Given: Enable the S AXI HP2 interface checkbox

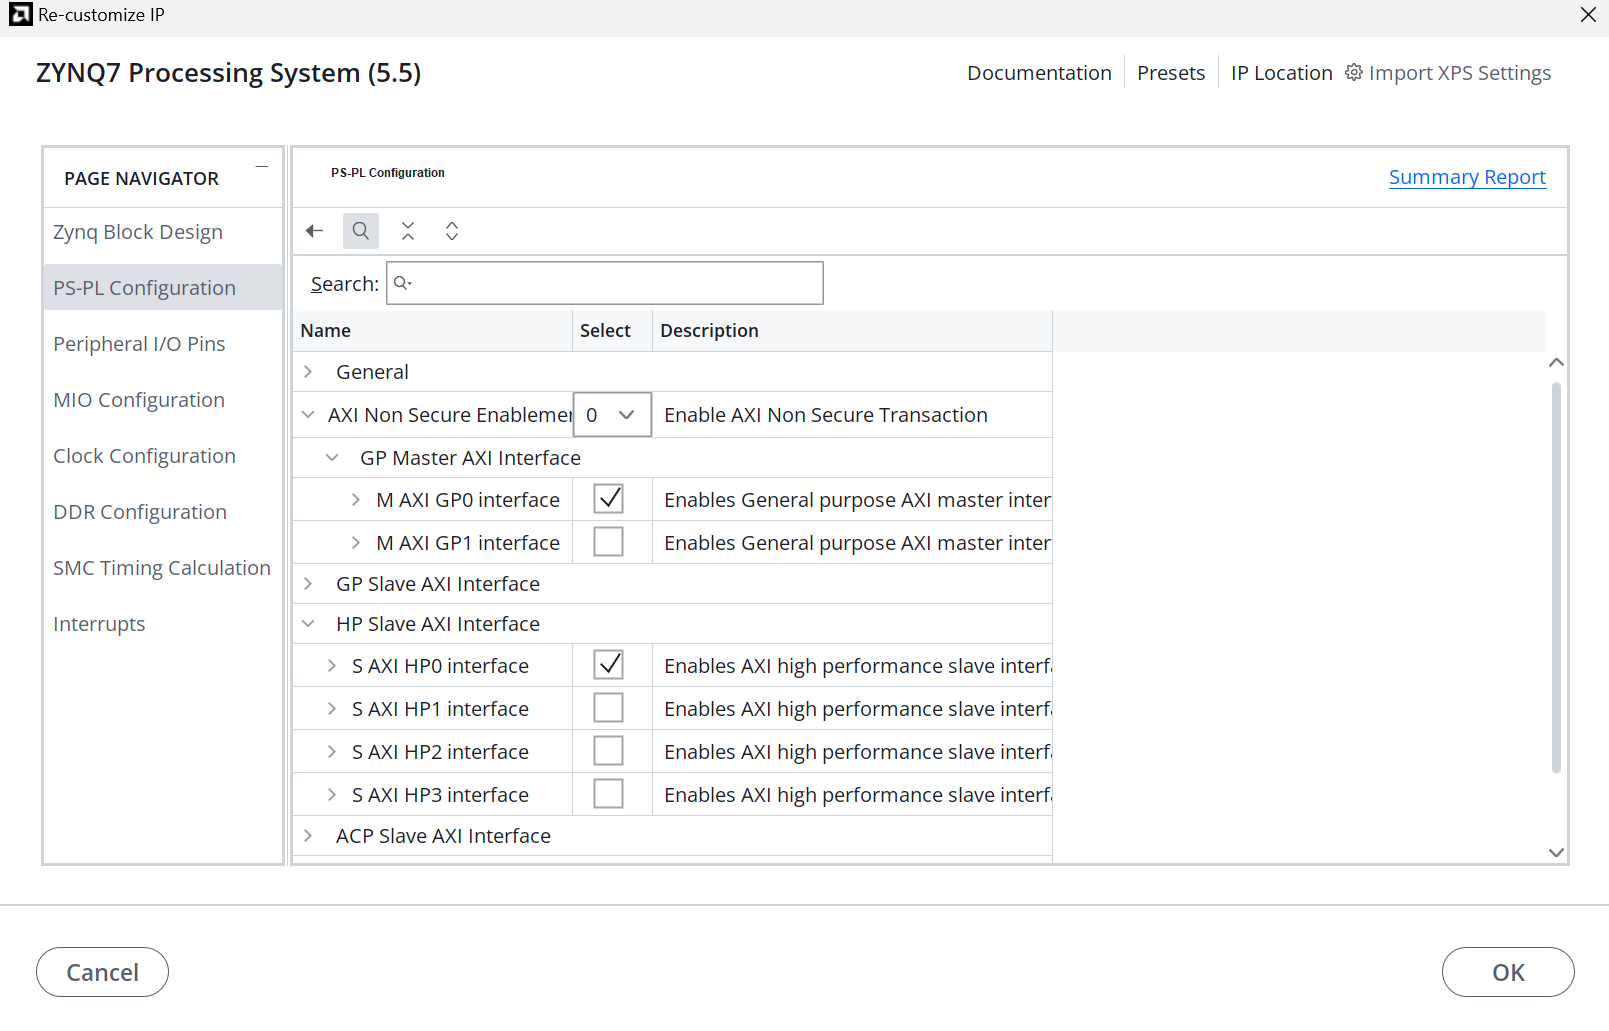Looking at the screenshot, I should pos(608,750).
